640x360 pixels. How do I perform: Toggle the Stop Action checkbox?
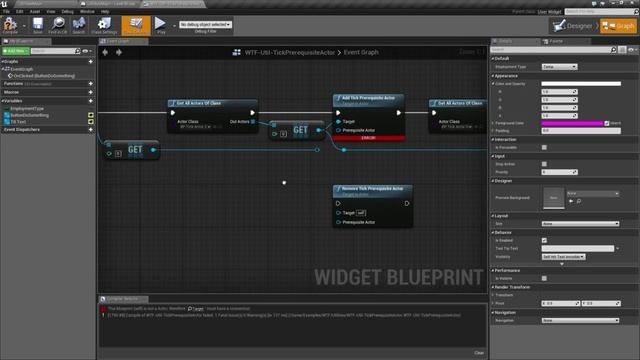pyautogui.click(x=544, y=164)
